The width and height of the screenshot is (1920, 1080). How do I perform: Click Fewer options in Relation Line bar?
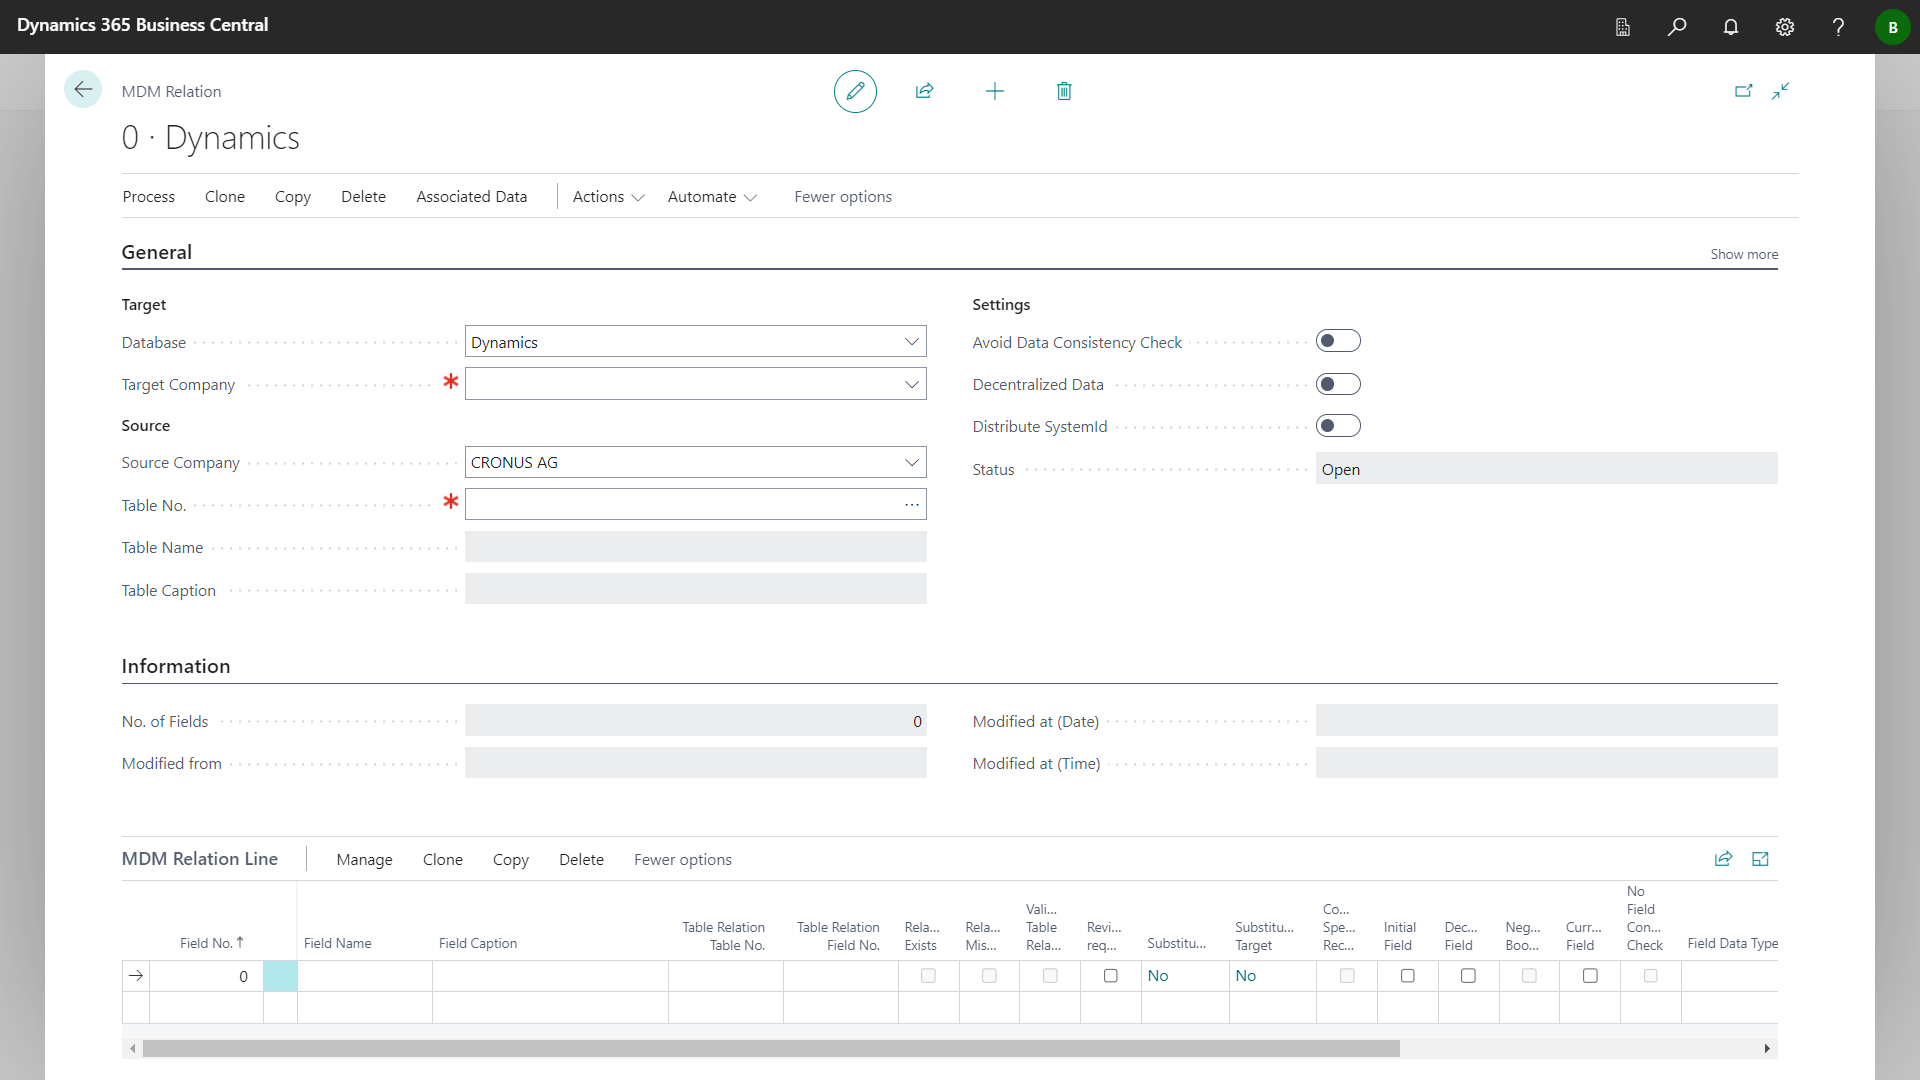pos(683,860)
